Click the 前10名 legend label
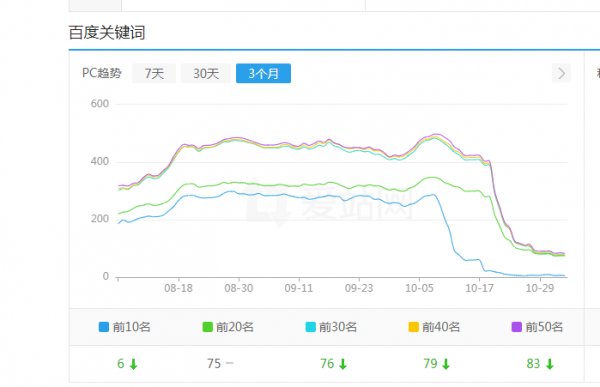The image size is (600, 387). pyautogui.click(x=132, y=327)
